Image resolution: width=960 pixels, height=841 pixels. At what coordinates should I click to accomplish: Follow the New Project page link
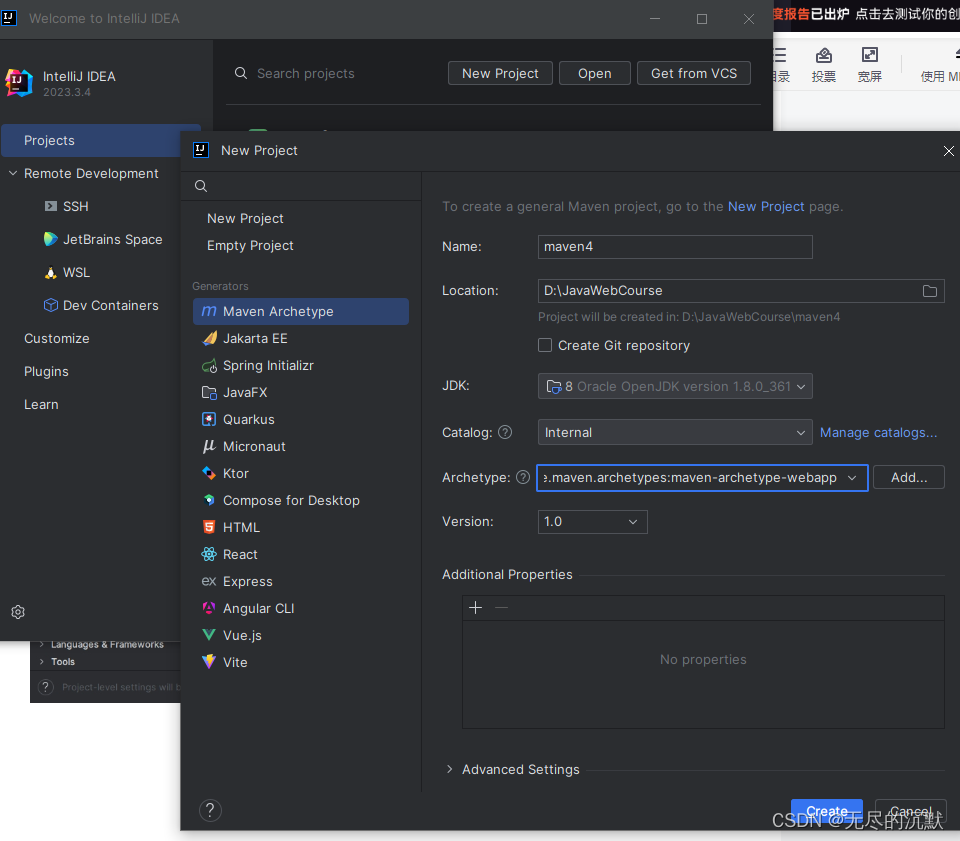click(x=765, y=206)
